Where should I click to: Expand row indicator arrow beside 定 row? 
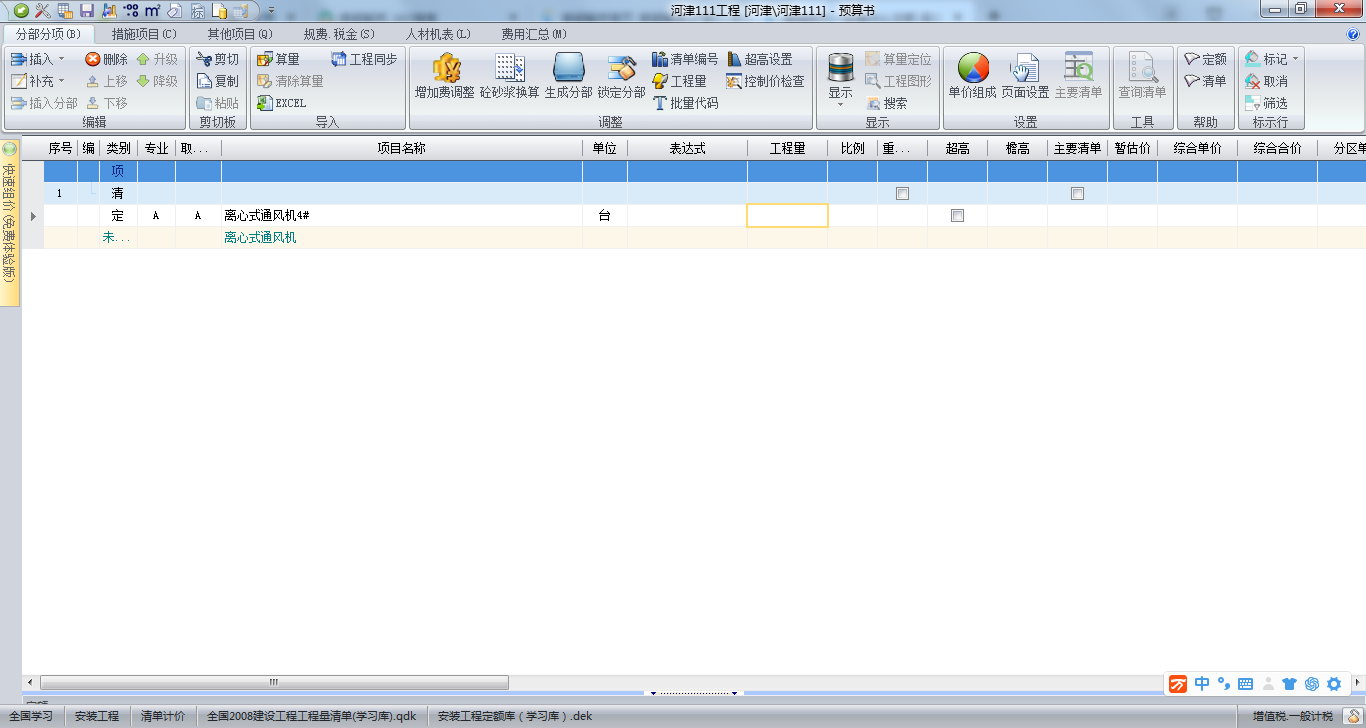[x=33, y=216]
